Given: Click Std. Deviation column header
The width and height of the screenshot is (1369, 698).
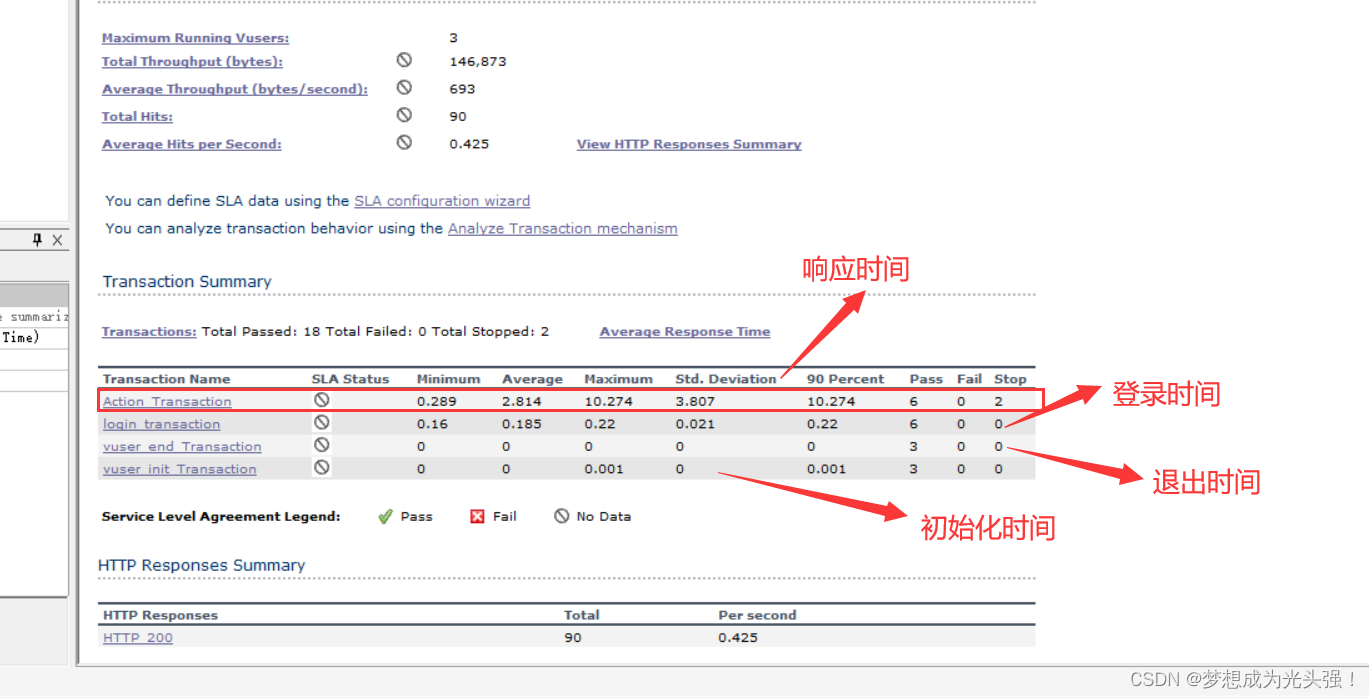Looking at the screenshot, I should (x=726, y=379).
